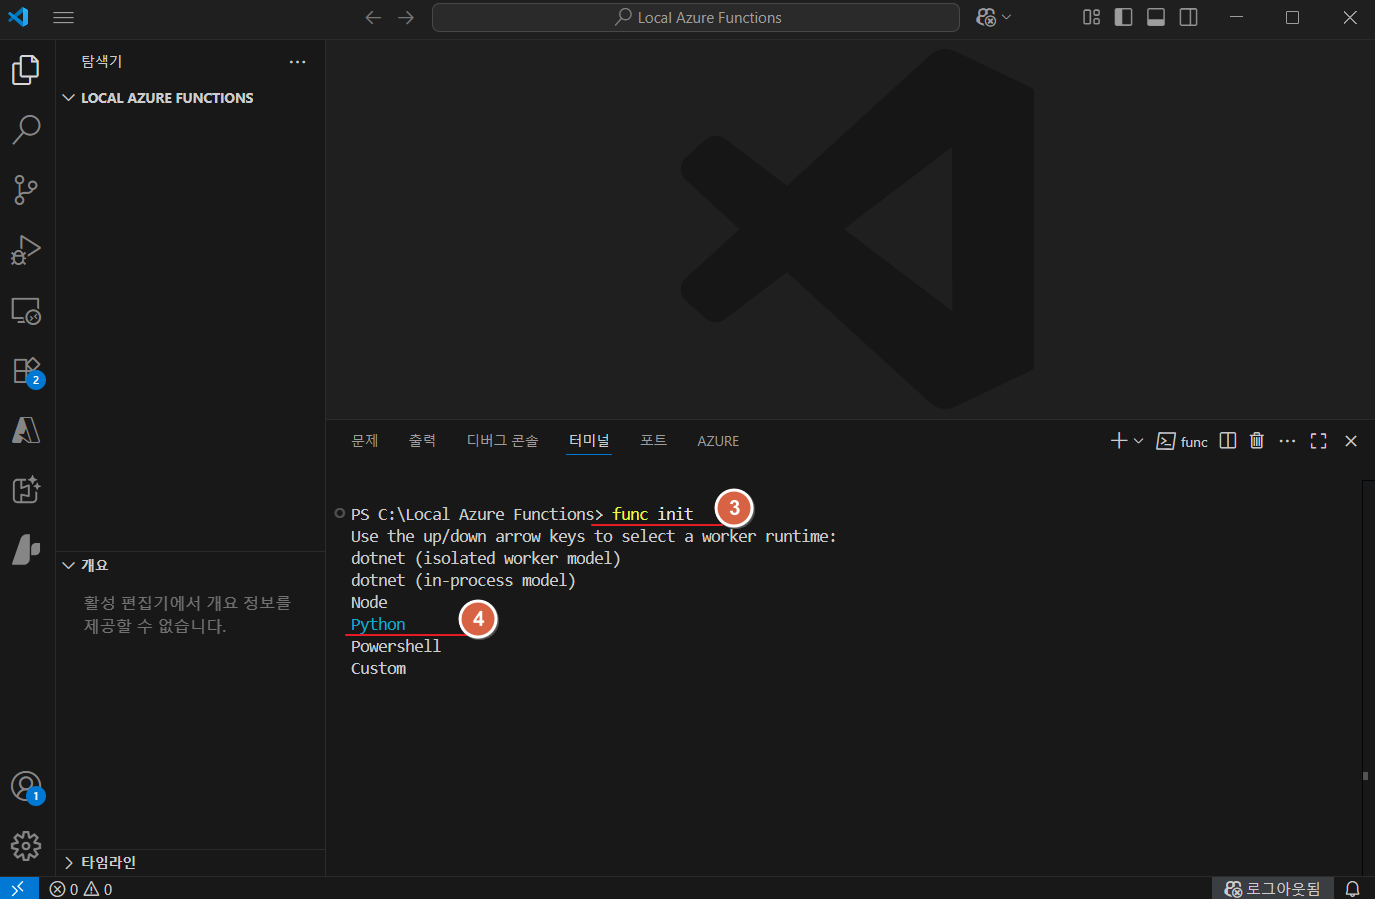1375x899 pixels.
Task: Open the Copilot dropdown chevron
Action: point(1006,18)
